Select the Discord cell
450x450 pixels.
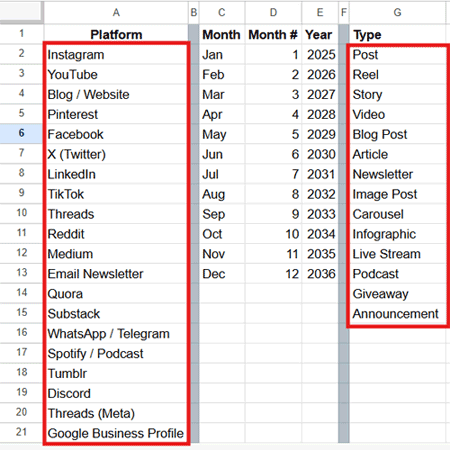coord(116,393)
